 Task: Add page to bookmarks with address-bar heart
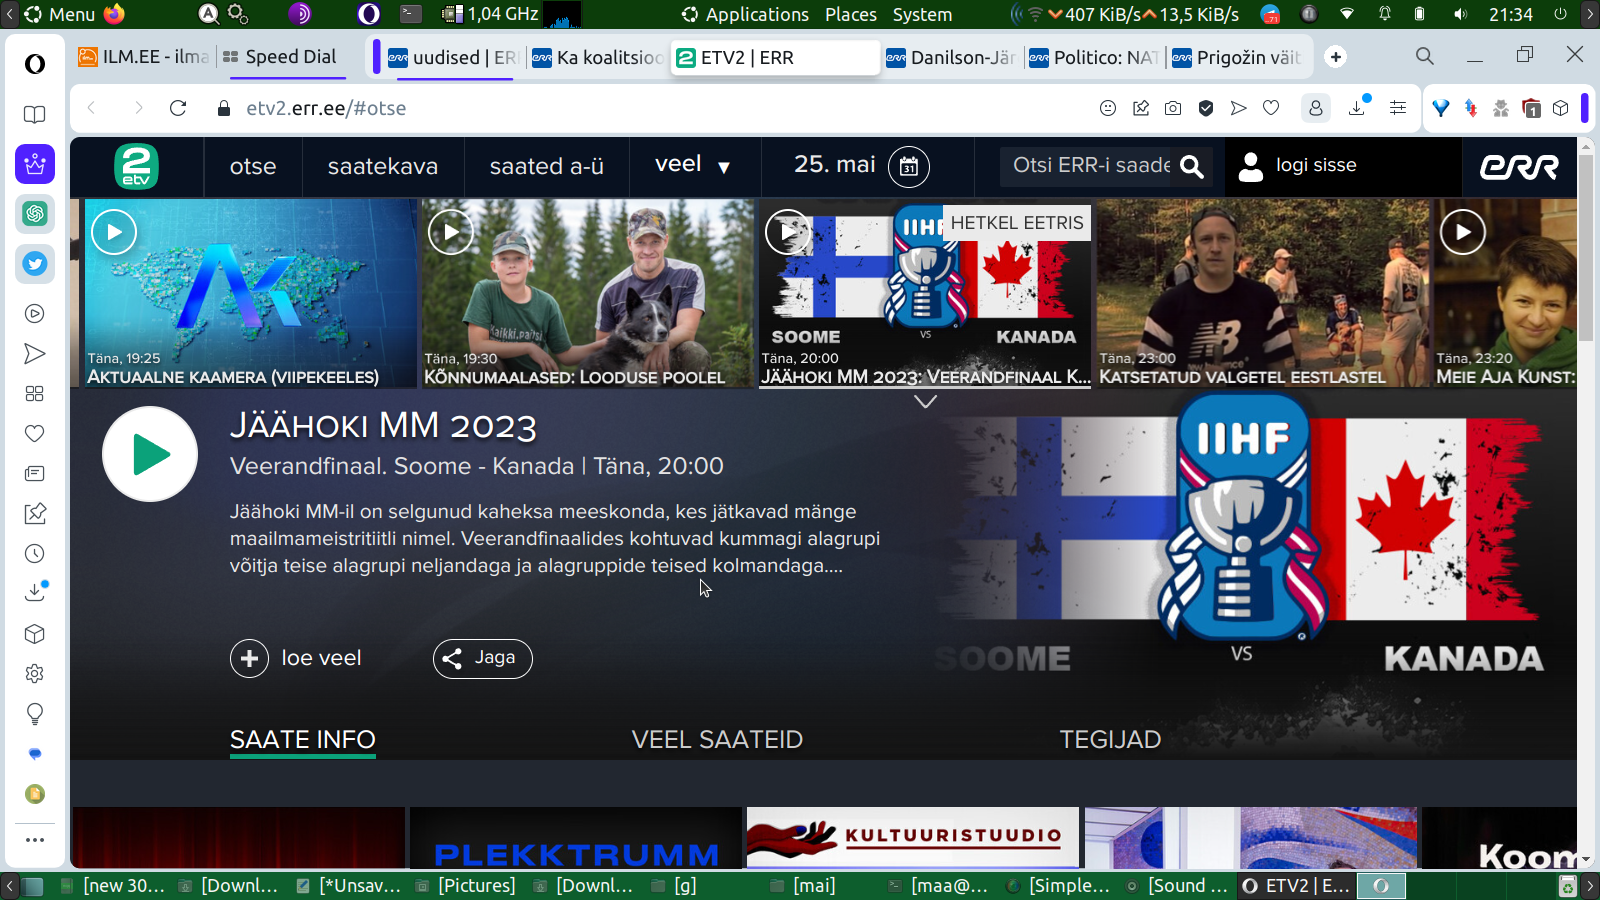point(1271,108)
